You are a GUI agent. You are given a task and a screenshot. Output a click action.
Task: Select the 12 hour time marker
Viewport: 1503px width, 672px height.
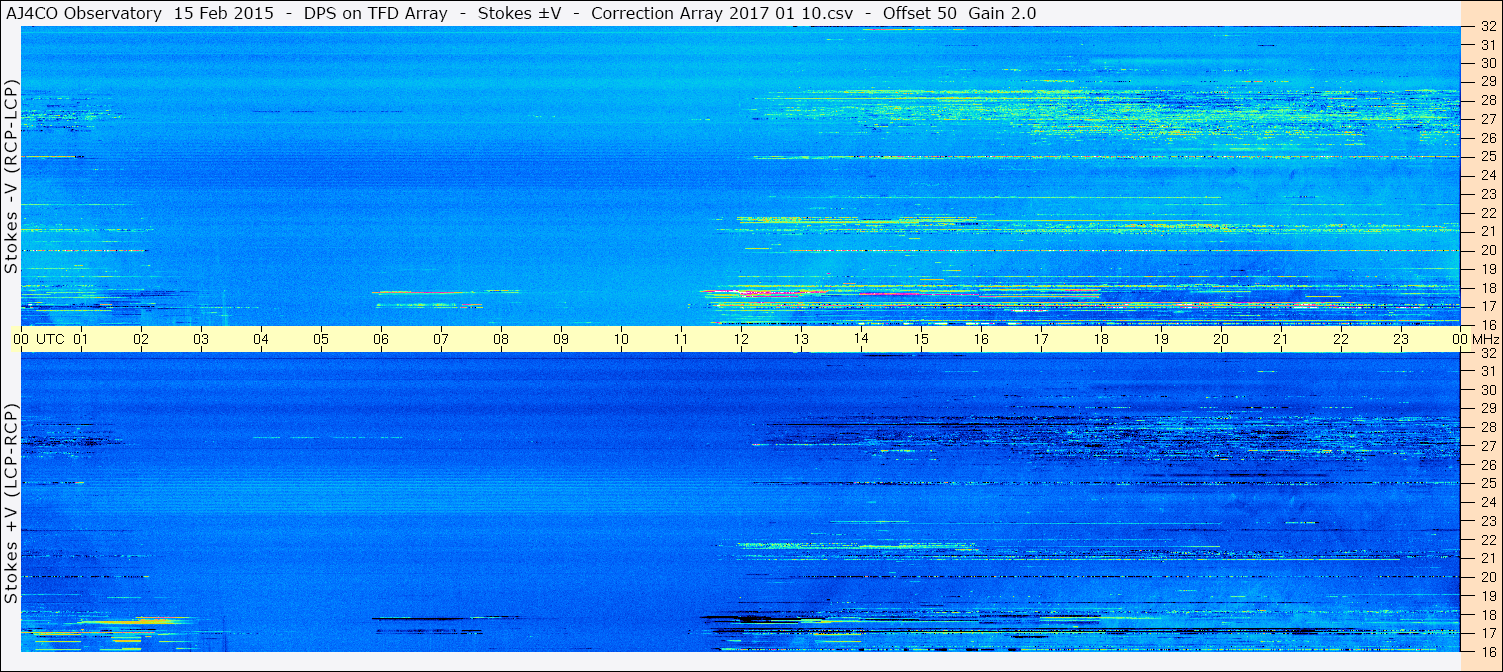[741, 339]
